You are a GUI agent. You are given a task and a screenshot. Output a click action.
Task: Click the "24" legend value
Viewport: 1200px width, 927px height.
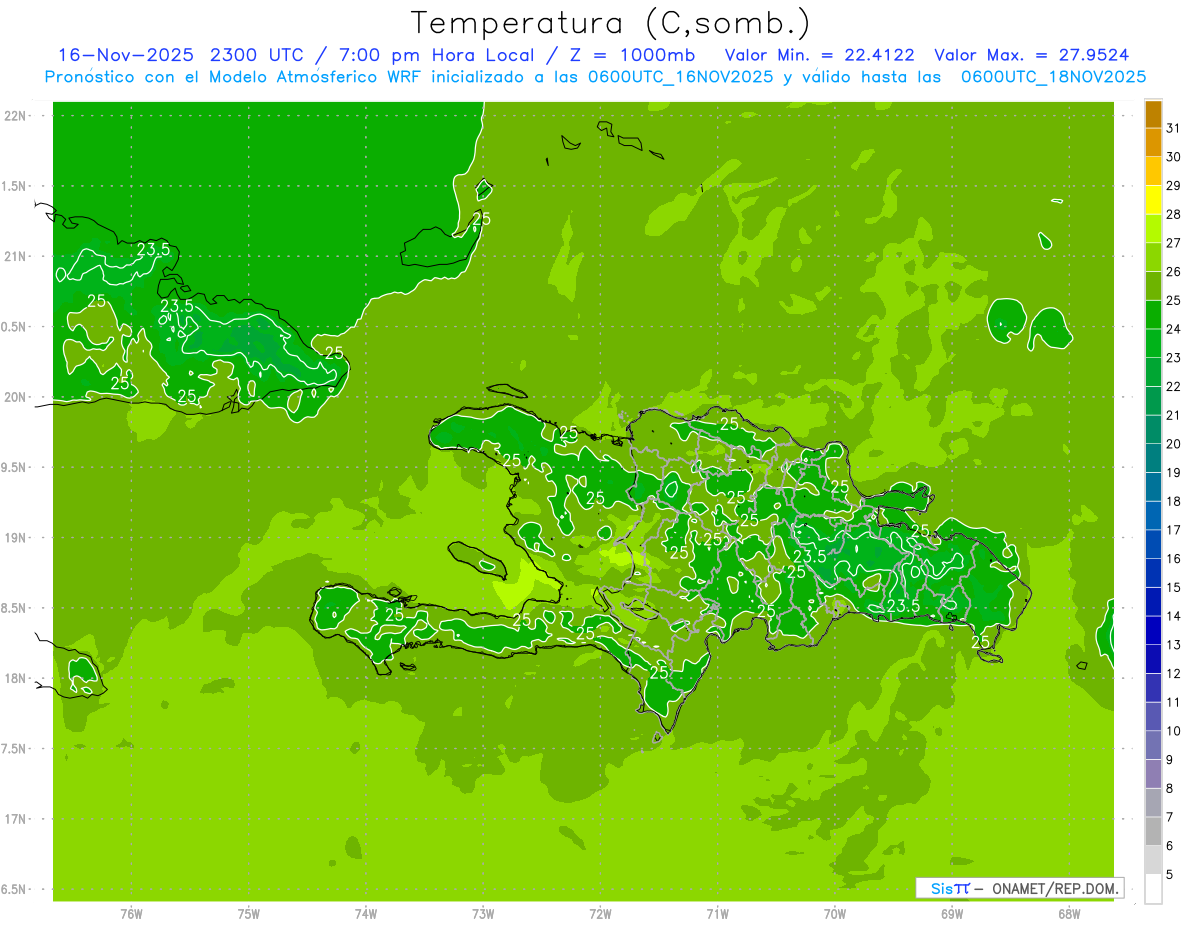(x=1174, y=329)
